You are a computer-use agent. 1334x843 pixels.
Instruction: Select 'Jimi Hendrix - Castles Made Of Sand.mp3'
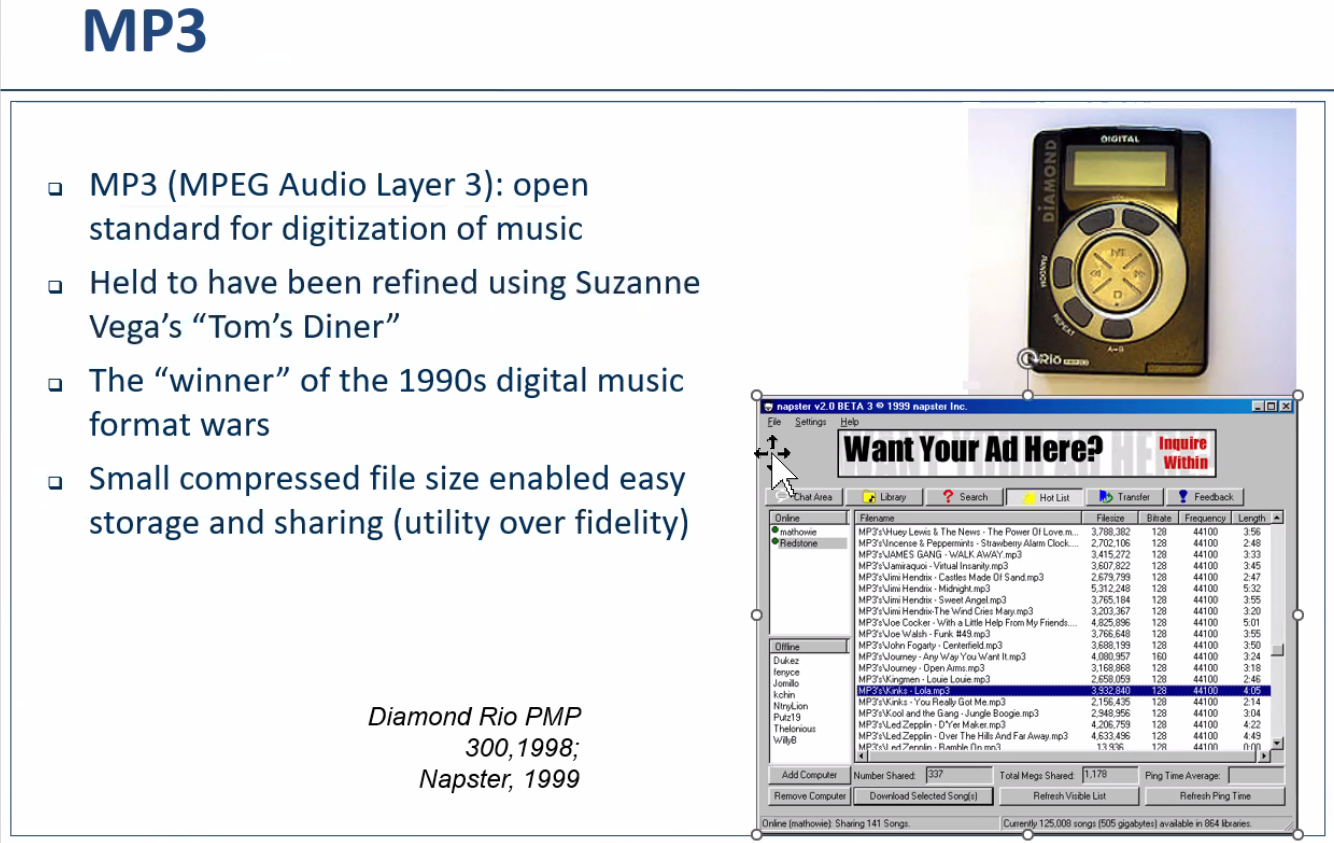(x=1063, y=577)
